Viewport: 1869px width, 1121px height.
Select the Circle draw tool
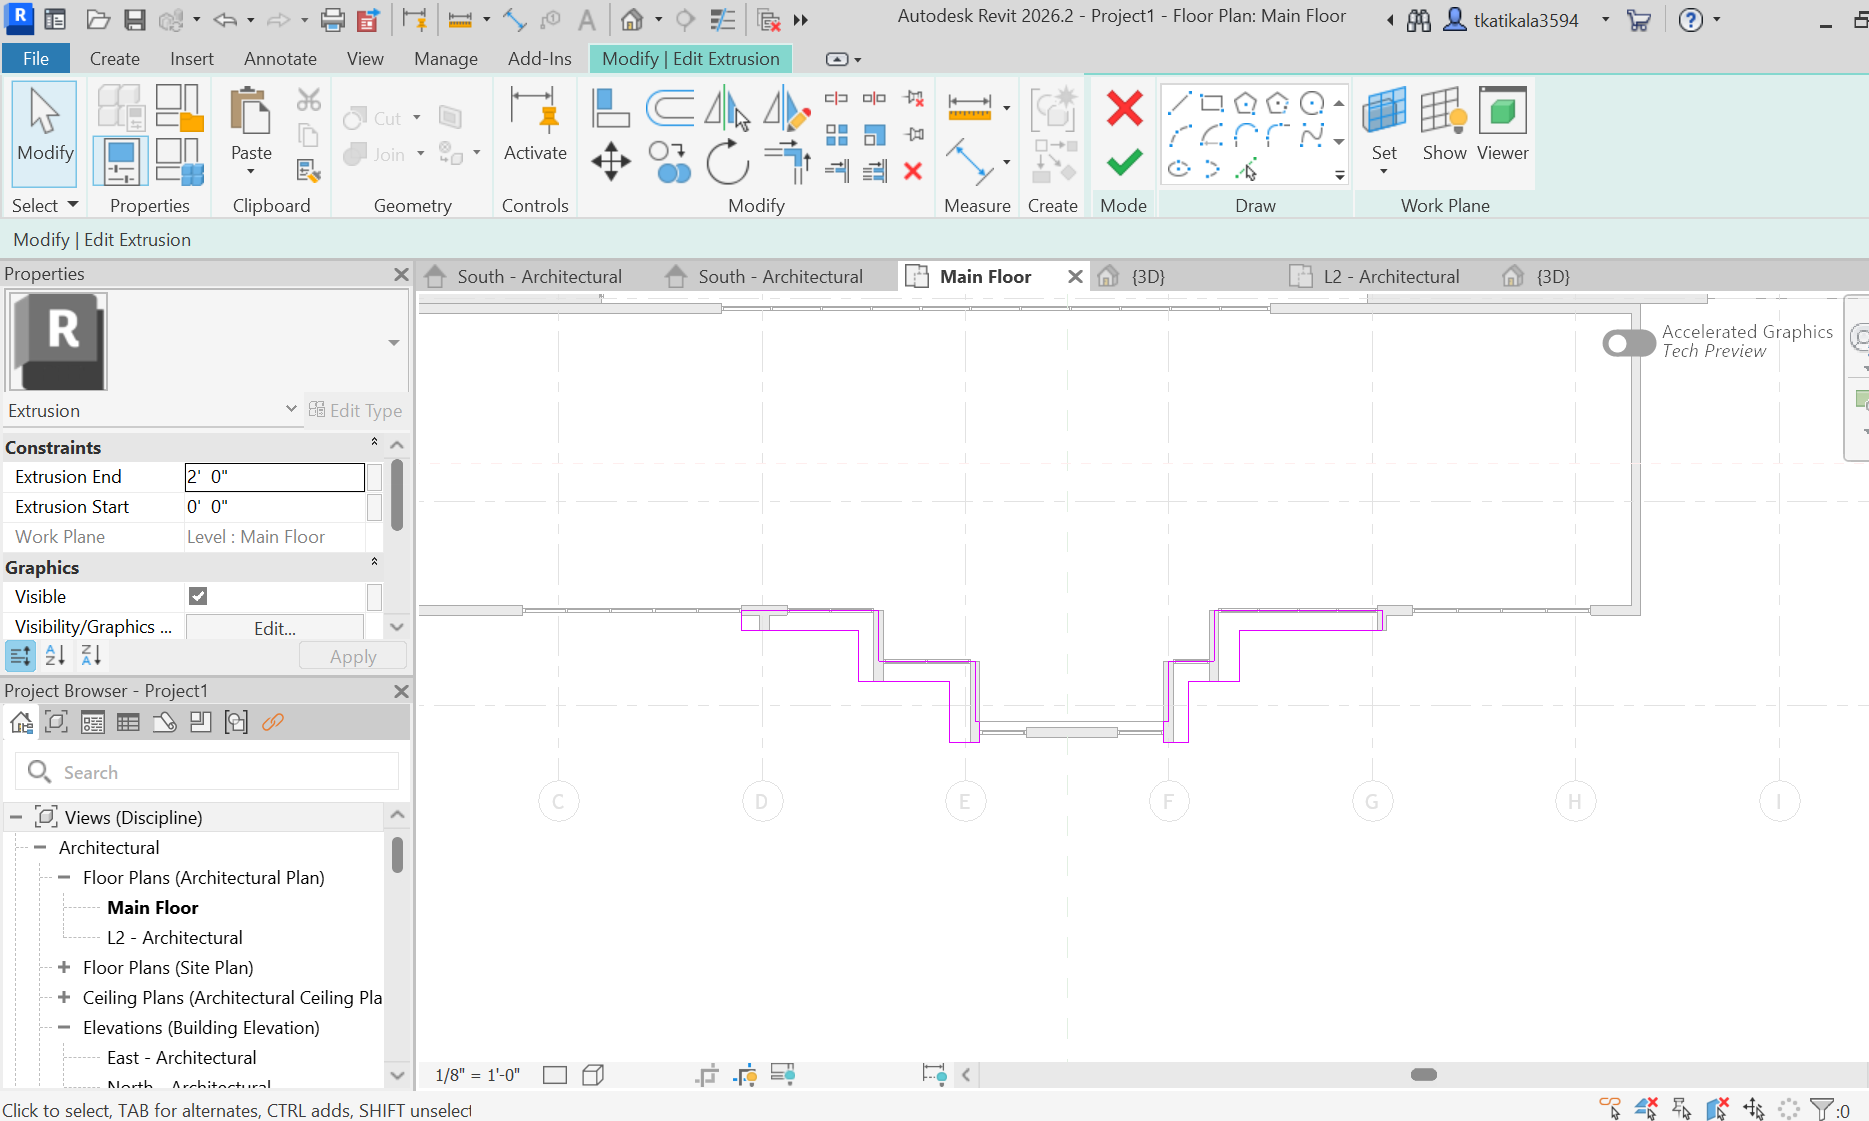[1311, 102]
